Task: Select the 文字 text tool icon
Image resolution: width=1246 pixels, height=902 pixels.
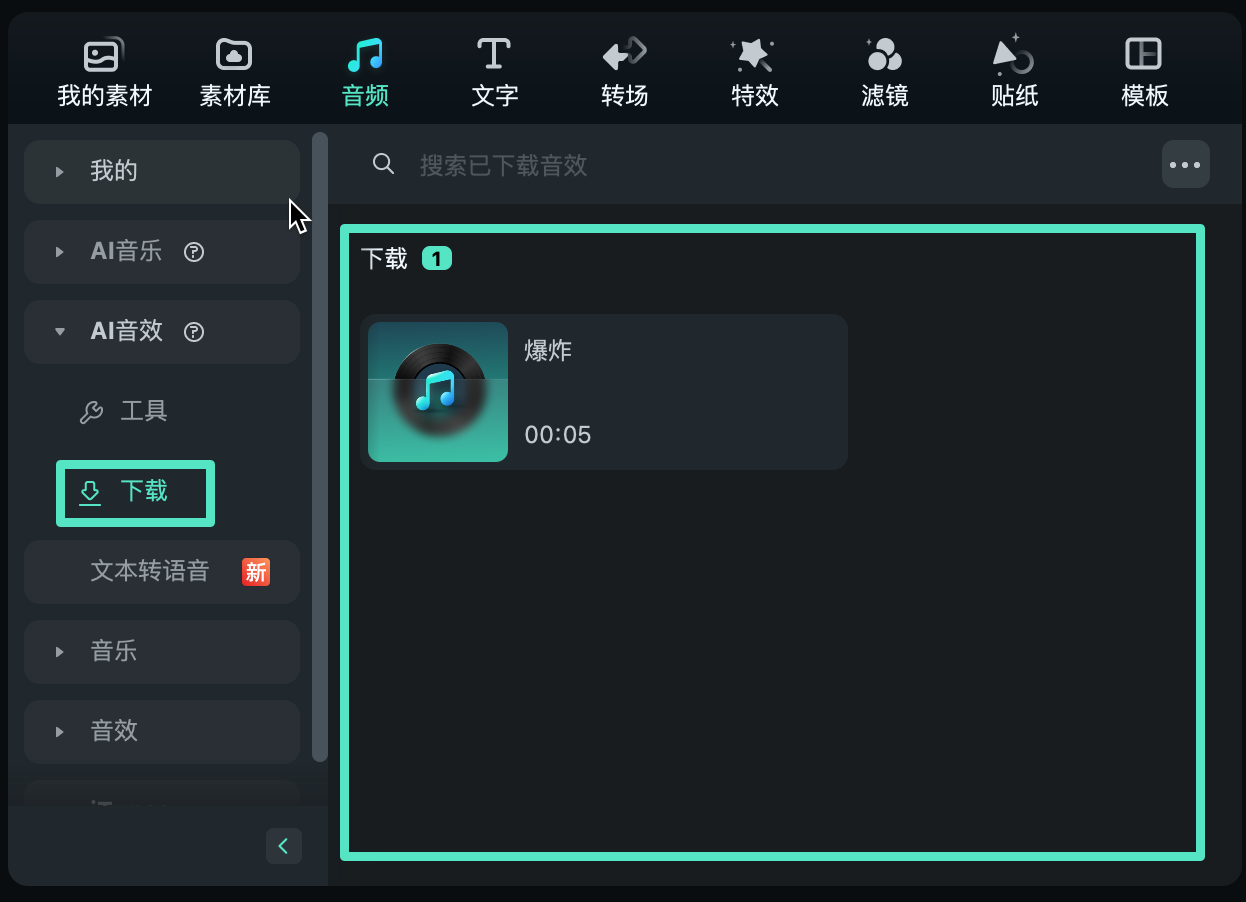Action: [494, 56]
